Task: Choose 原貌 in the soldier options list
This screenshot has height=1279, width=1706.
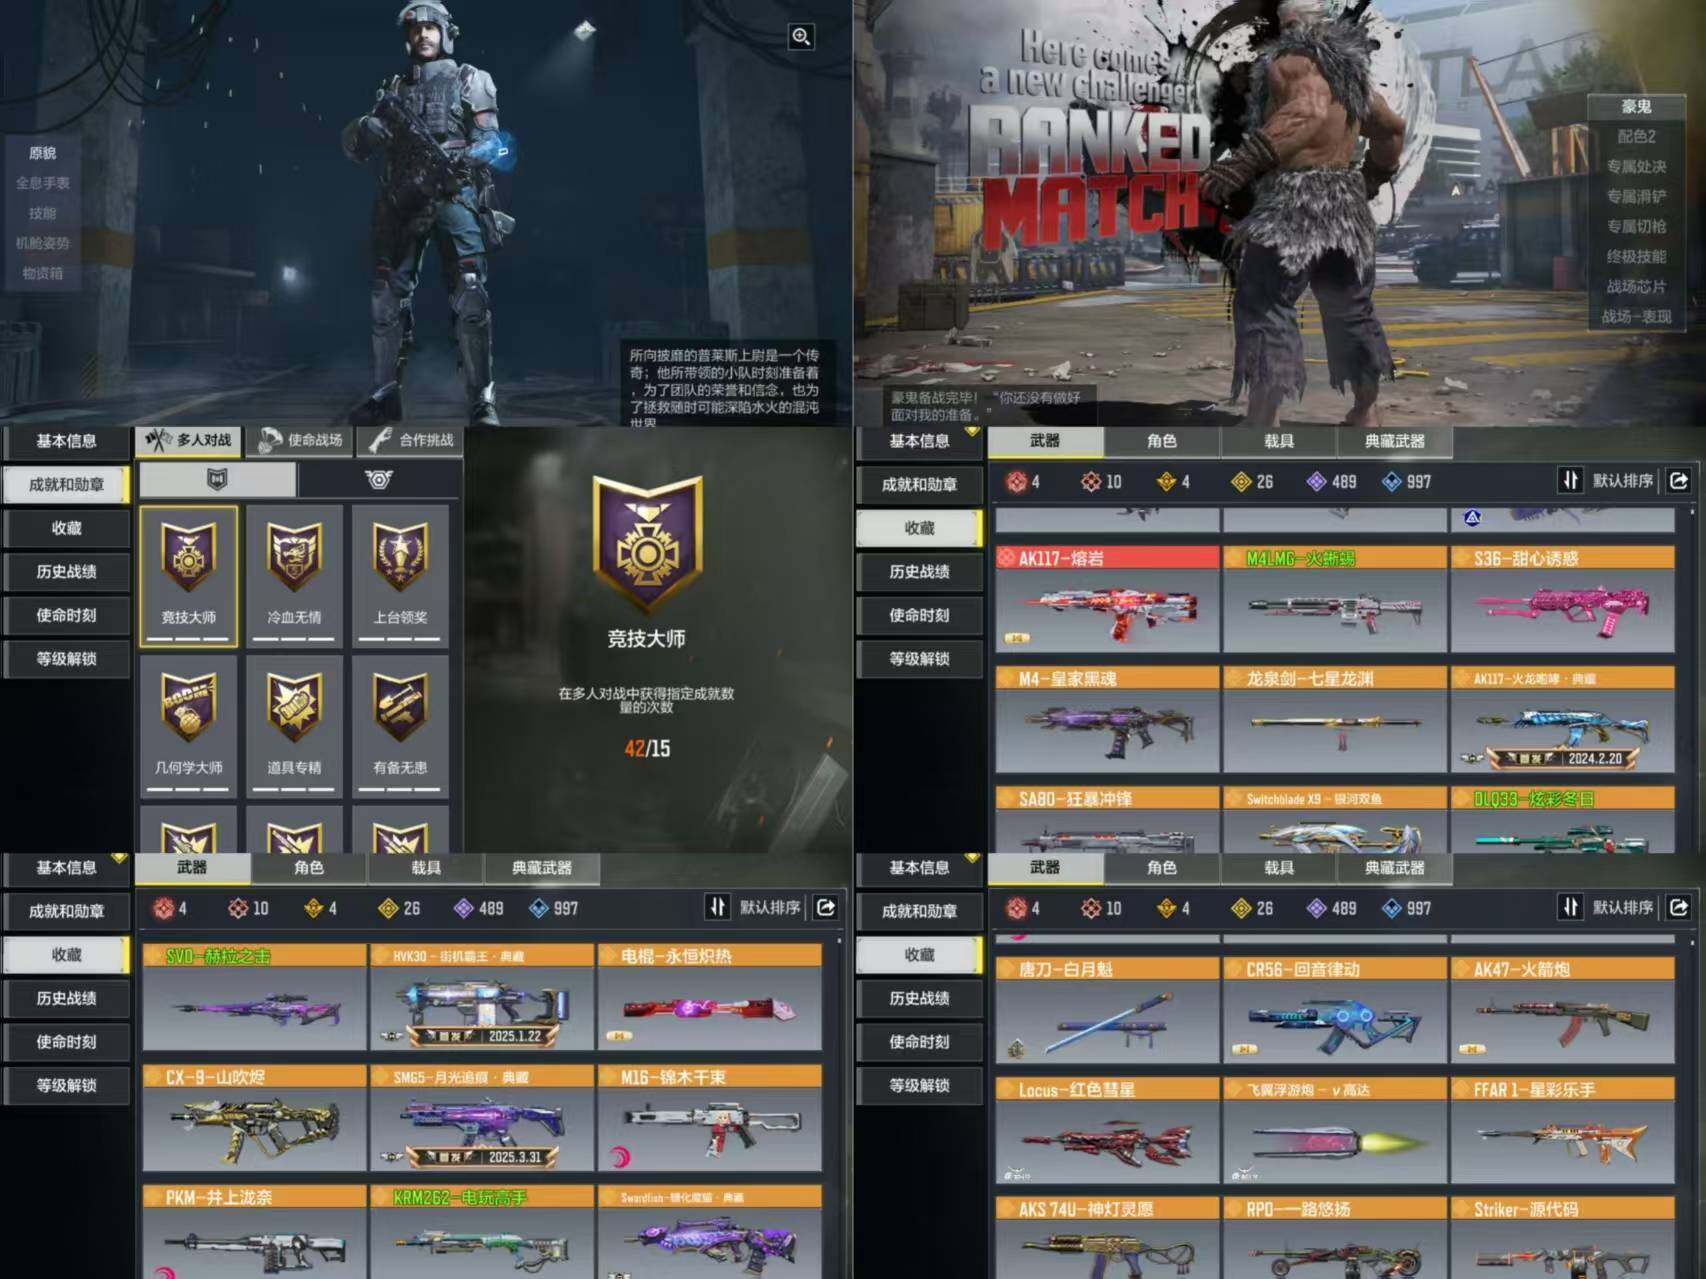Action: pos(43,153)
